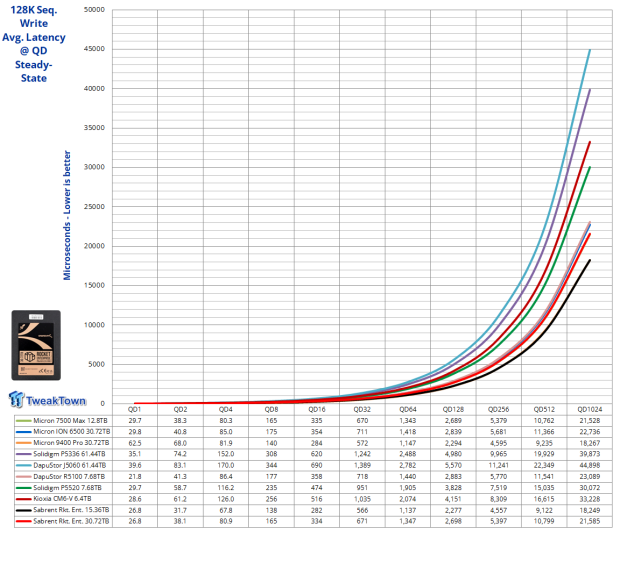Viewport: 620px width, 568px height.
Task: Click the QD4 column header
Action: tap(225, 409)
